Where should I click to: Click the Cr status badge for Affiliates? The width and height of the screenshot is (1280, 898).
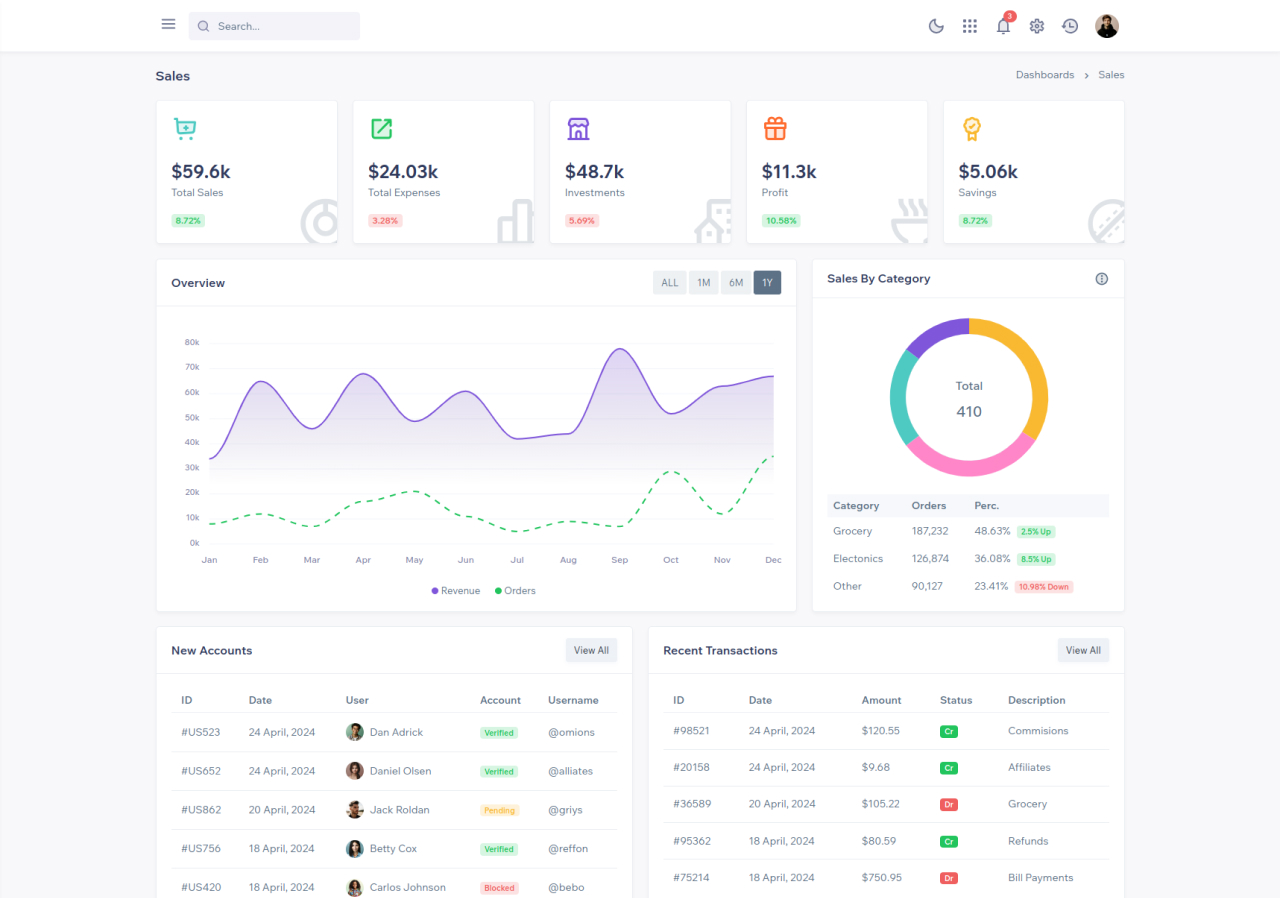click(x=949, y=768)
